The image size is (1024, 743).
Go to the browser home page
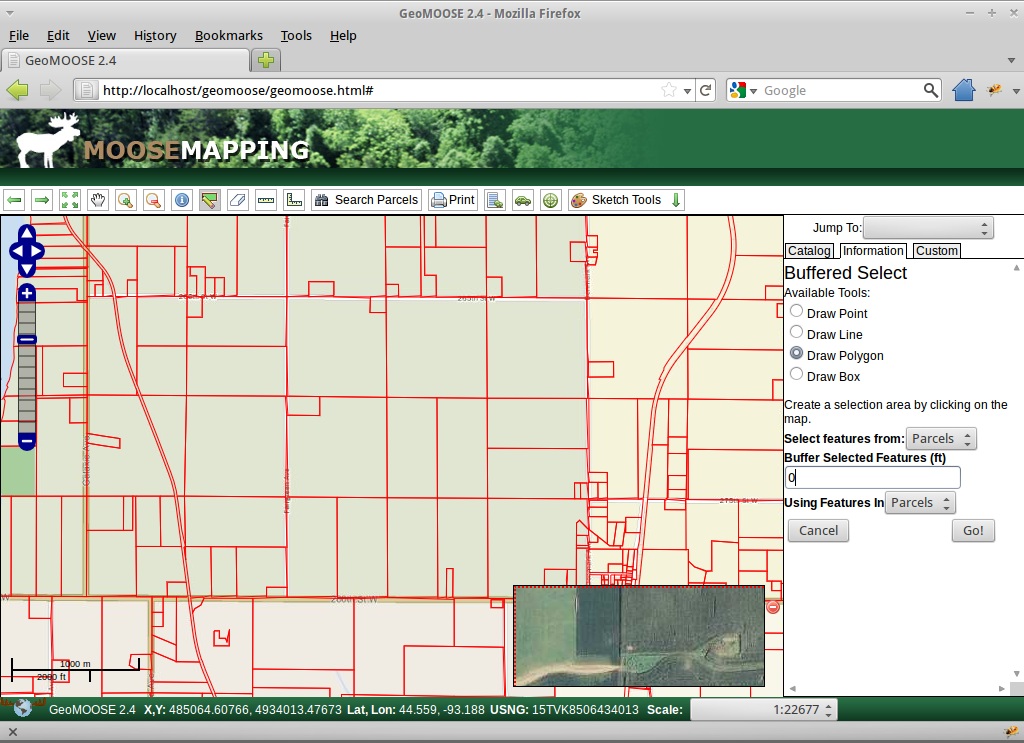[x=964, y=90]
